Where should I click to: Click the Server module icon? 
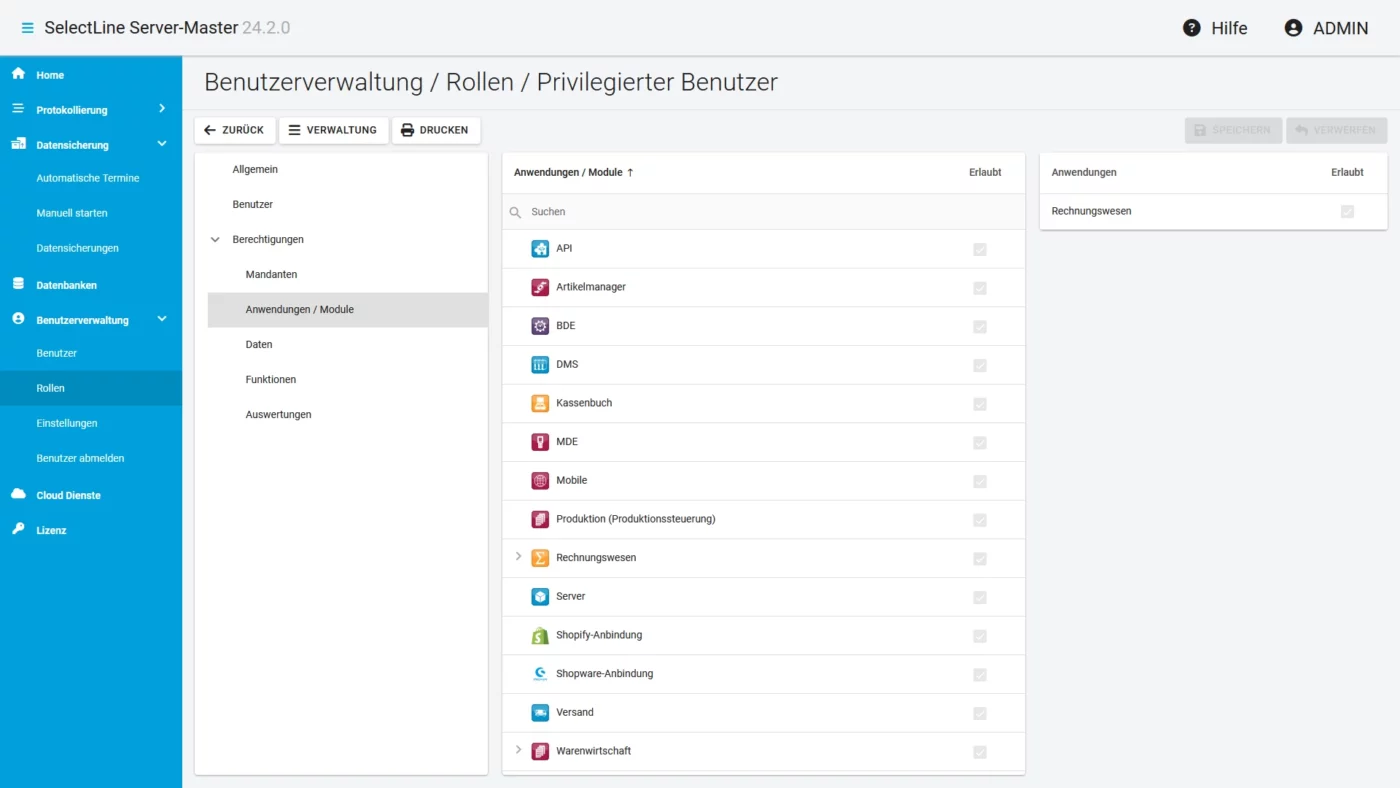[x=540, y=597]
